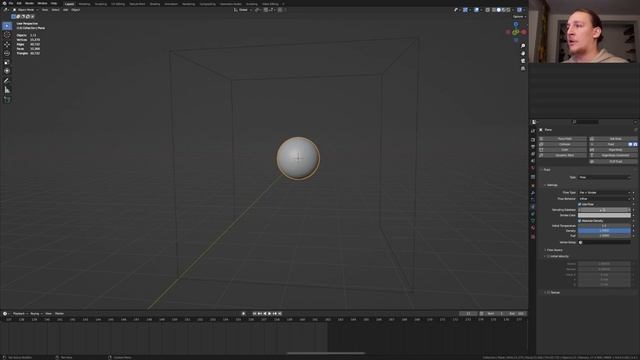This screenshot has width=640, height=360.
Task: Click the Vertex Group input field
Action: pos(604,242)
